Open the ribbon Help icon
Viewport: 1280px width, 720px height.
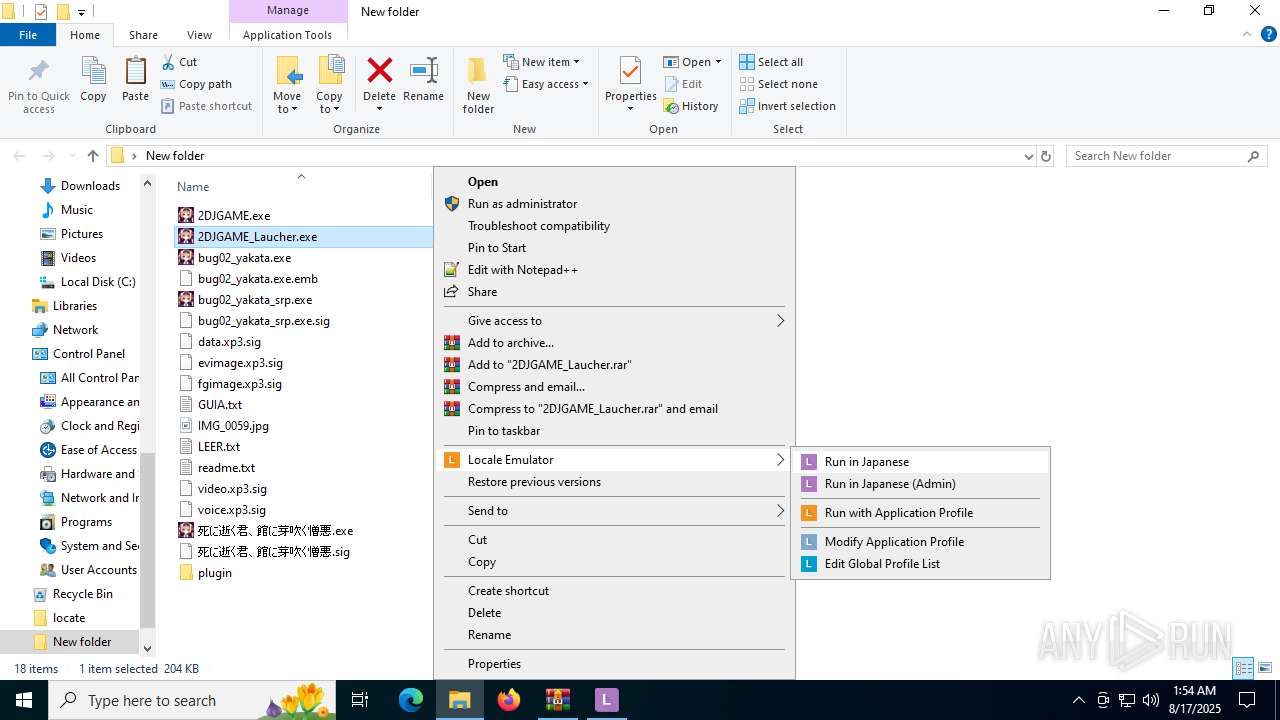click(x=1268, y=35)
